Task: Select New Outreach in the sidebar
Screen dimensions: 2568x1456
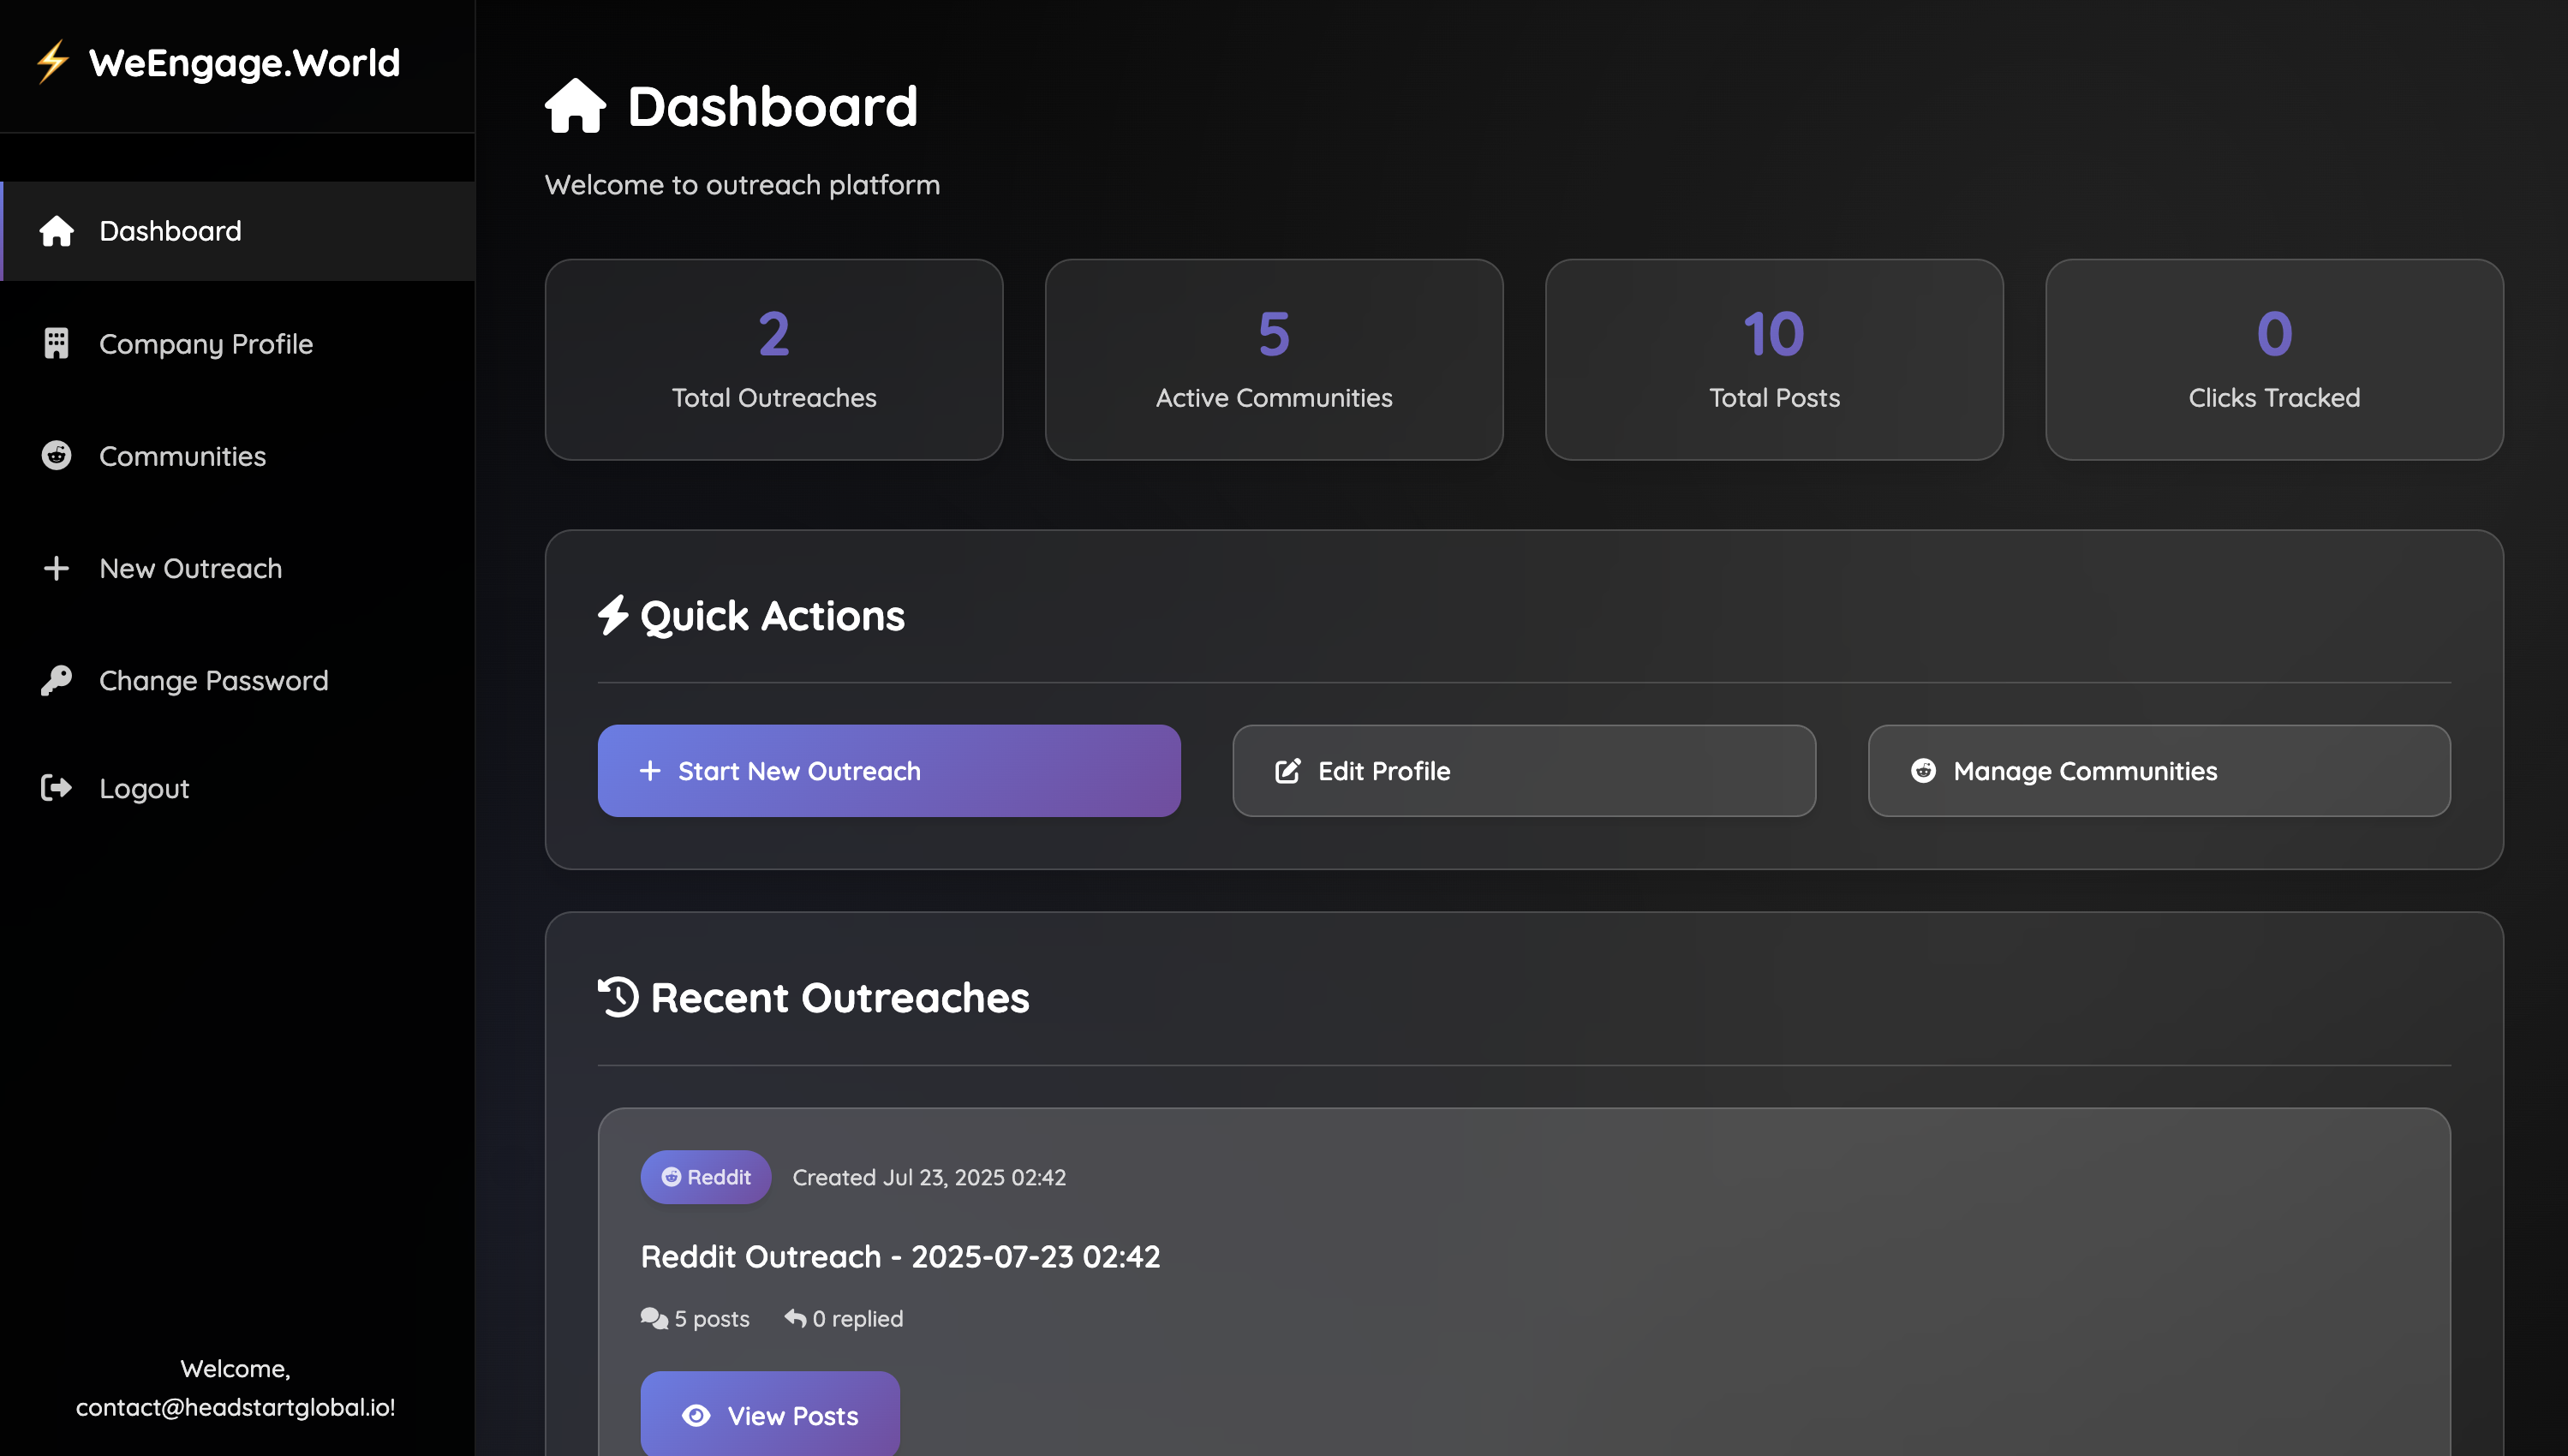Action: tap(238, 568)
